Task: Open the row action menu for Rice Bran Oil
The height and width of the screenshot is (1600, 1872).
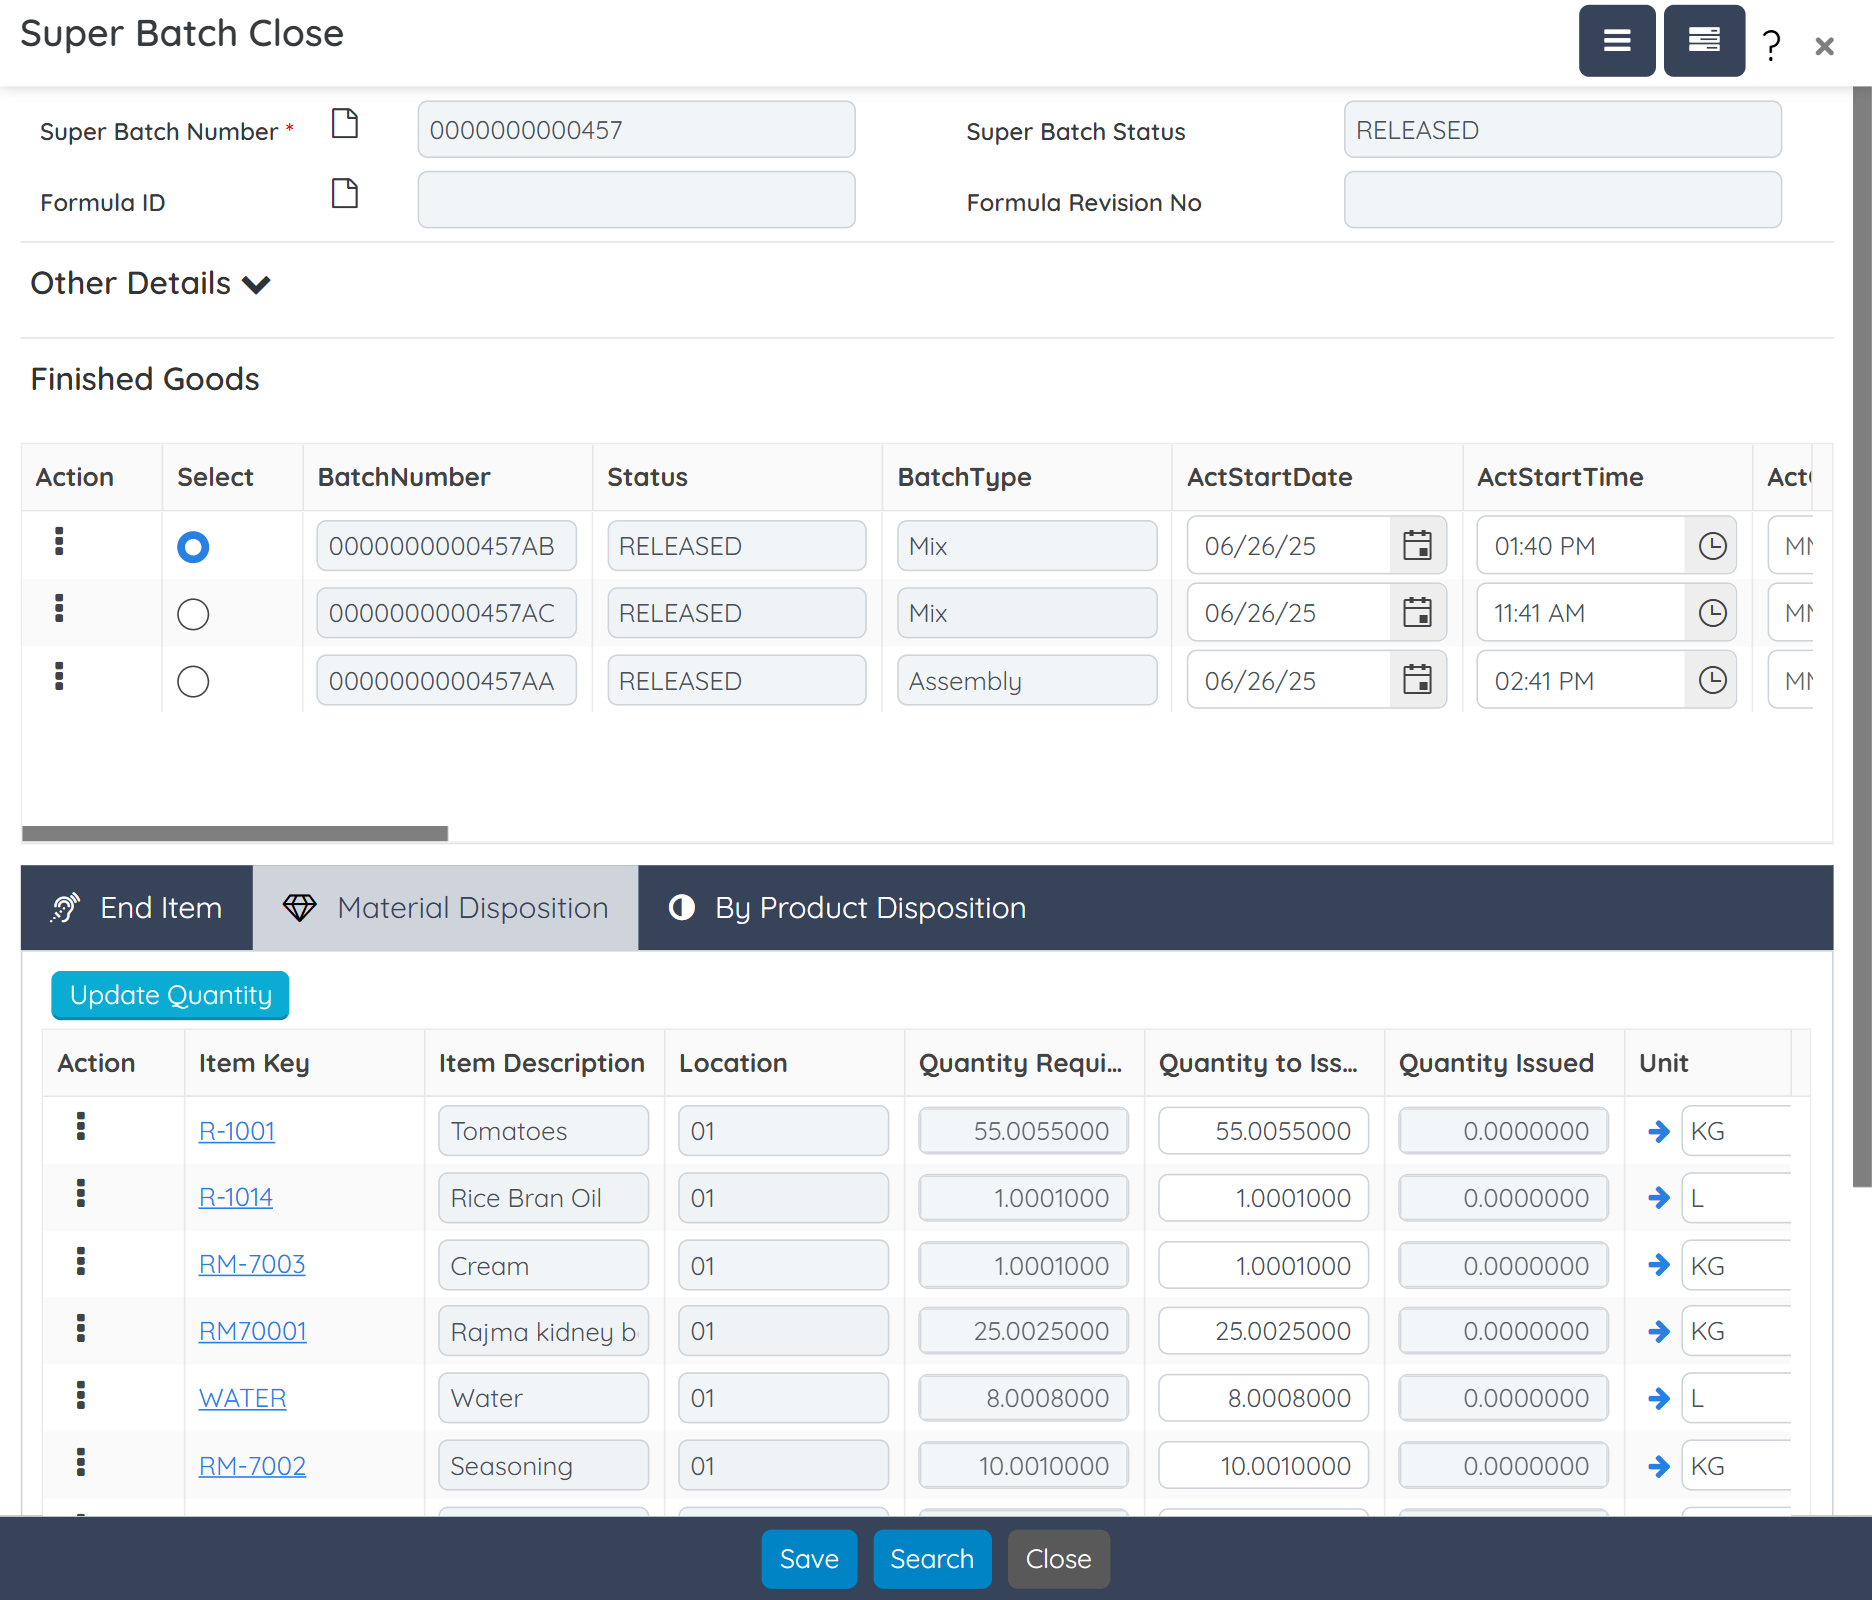Action: pyautogui.click(x=81, y=1193)
